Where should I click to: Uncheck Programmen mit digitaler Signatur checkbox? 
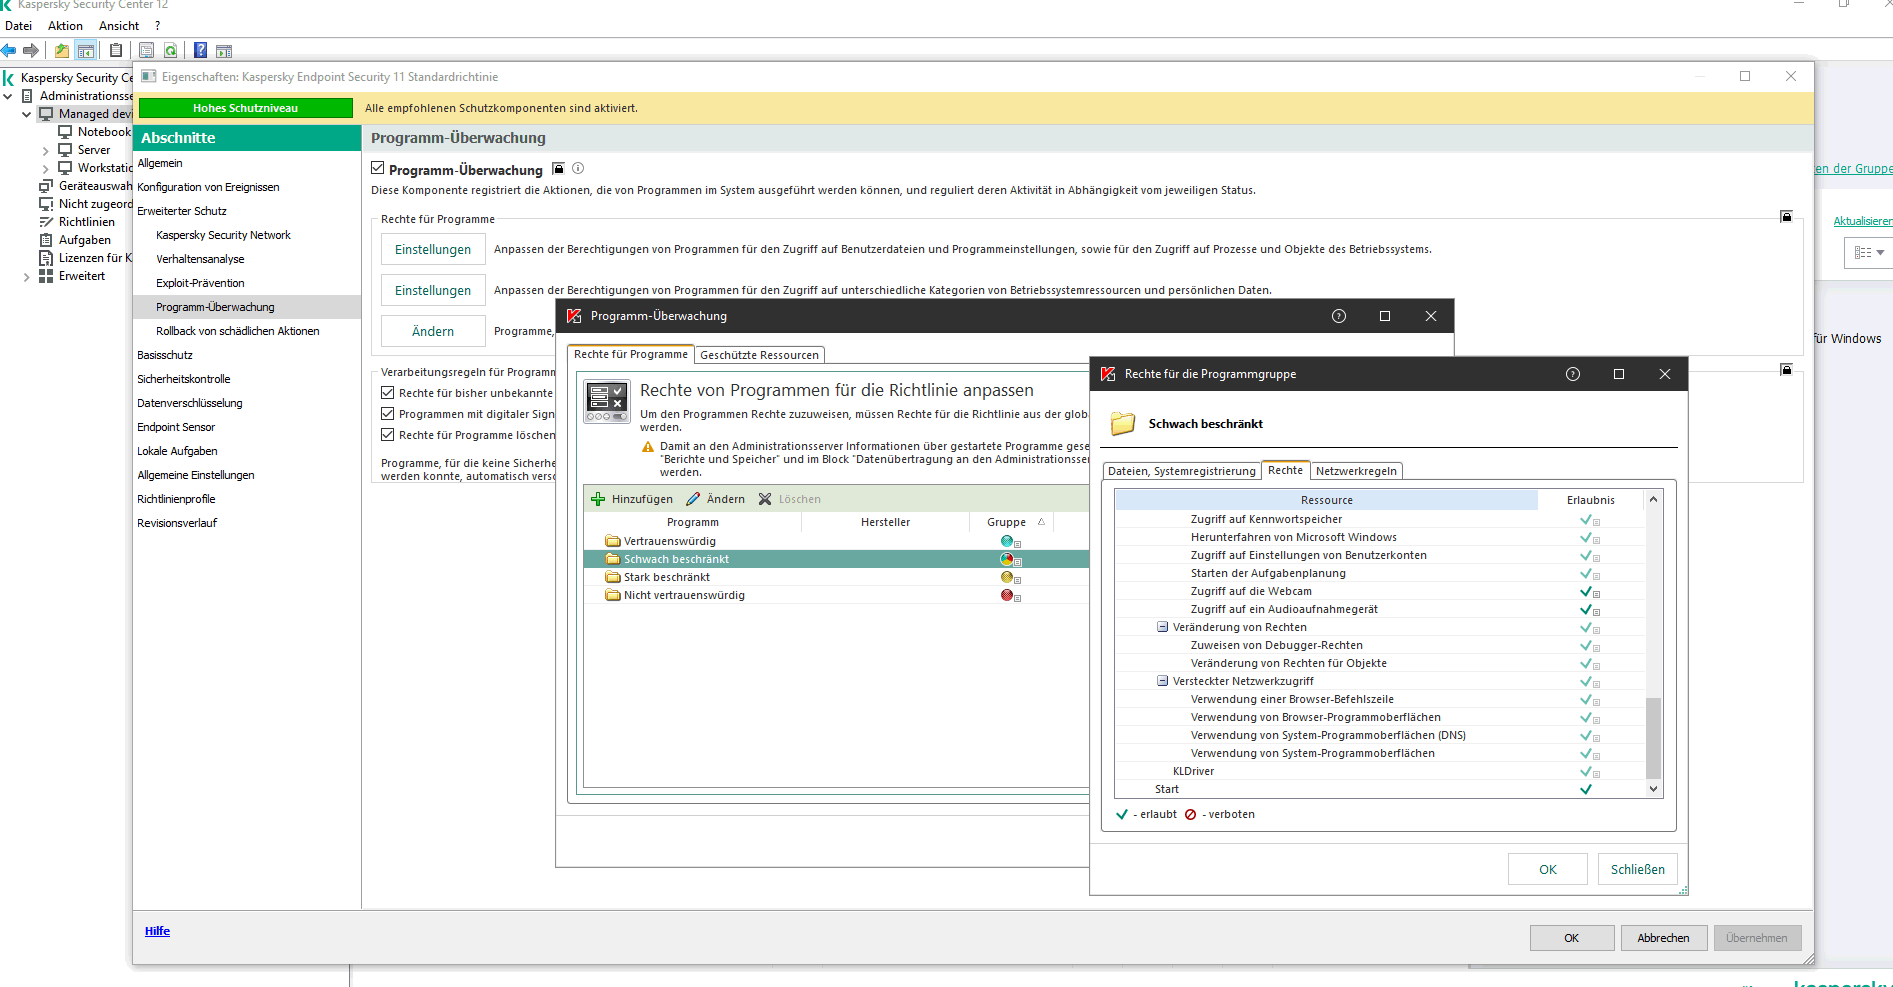tap(388, 414)
